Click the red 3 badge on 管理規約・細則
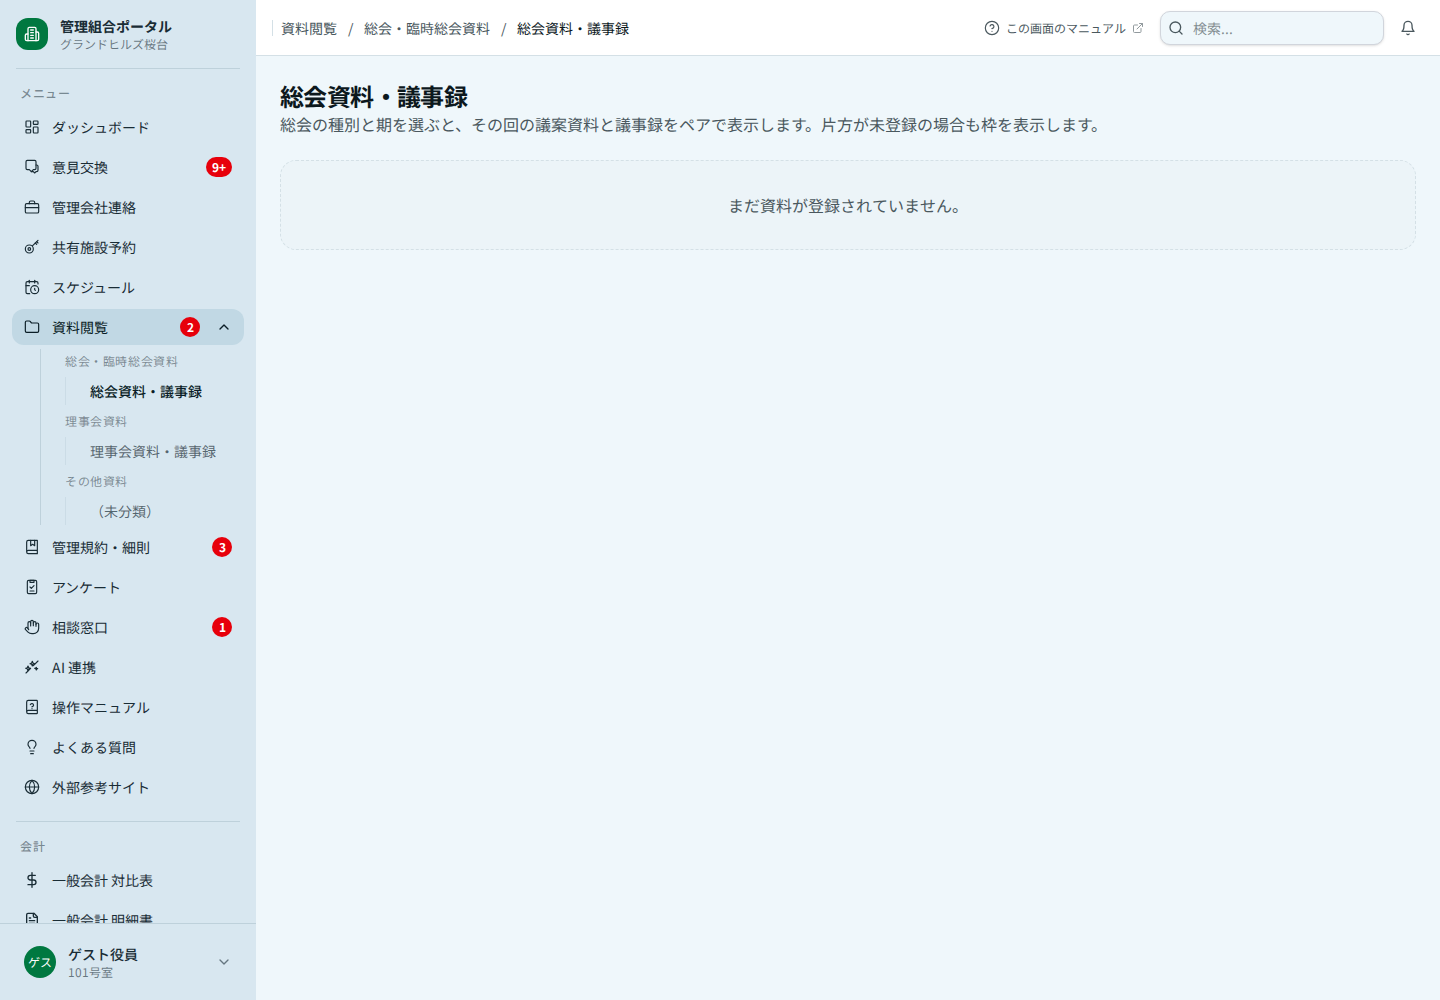 [x=222, y=547]
